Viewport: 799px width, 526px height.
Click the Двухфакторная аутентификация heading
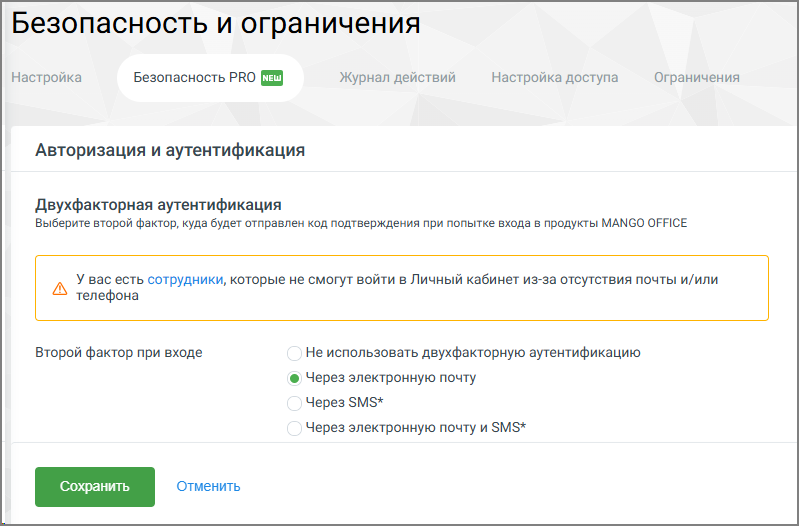tap(158, 204)
